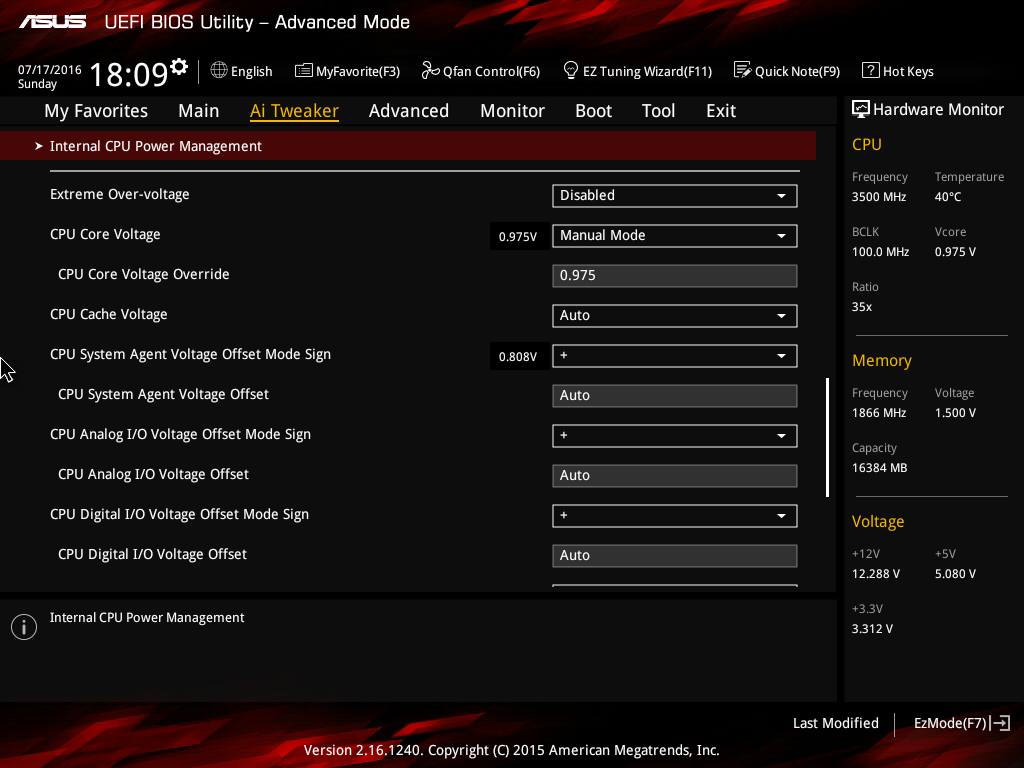Click MyFavorite(F3) label
Image resolution: width=1024 pixels, height=768 pixels.
pyautogui.click(x=358, y=71)
